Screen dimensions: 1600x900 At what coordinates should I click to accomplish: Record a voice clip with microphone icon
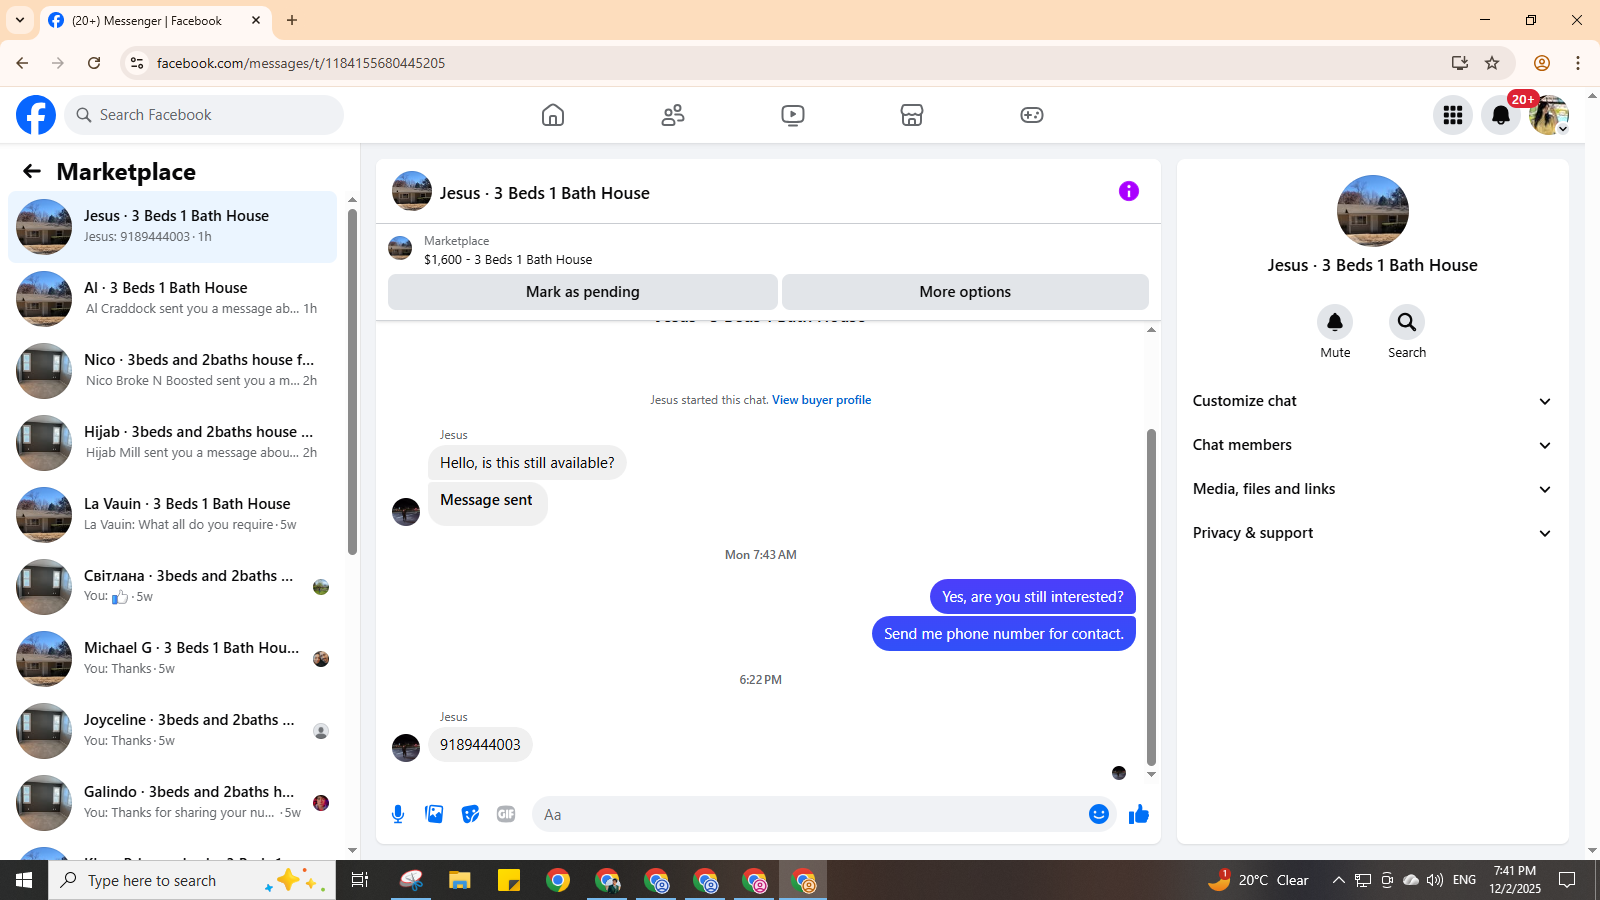398,814
